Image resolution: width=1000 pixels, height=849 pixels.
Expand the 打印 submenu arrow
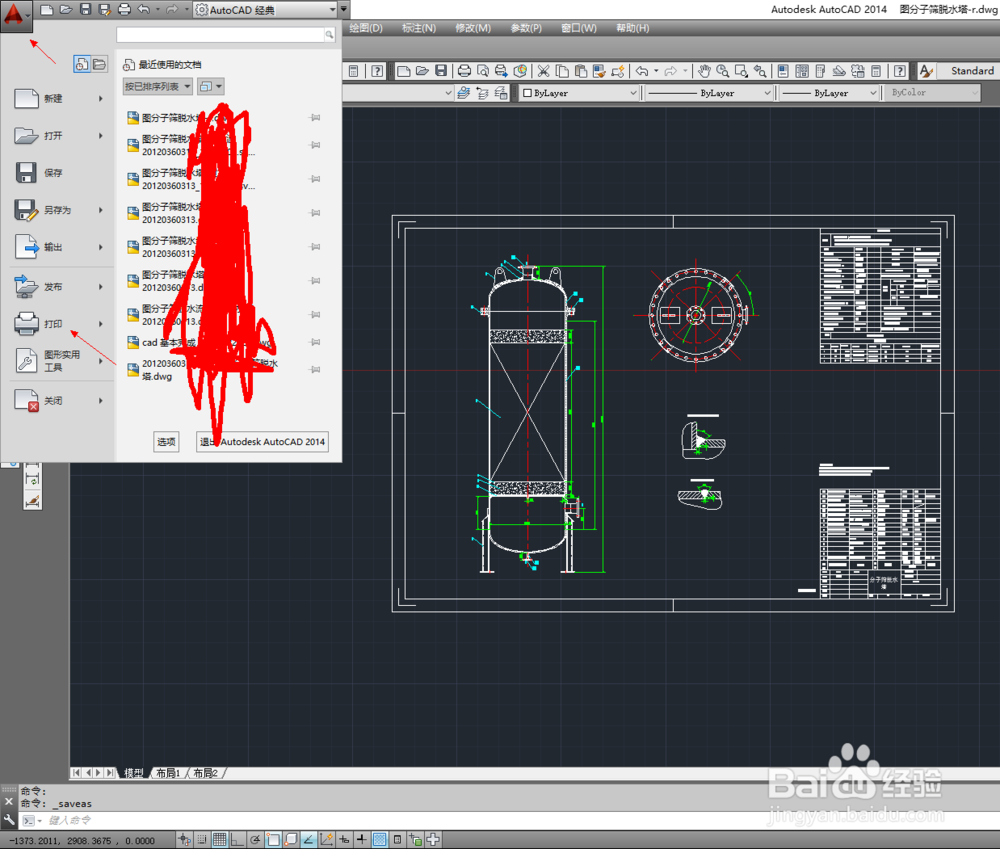pyautogui.click(x=101, y=324)
